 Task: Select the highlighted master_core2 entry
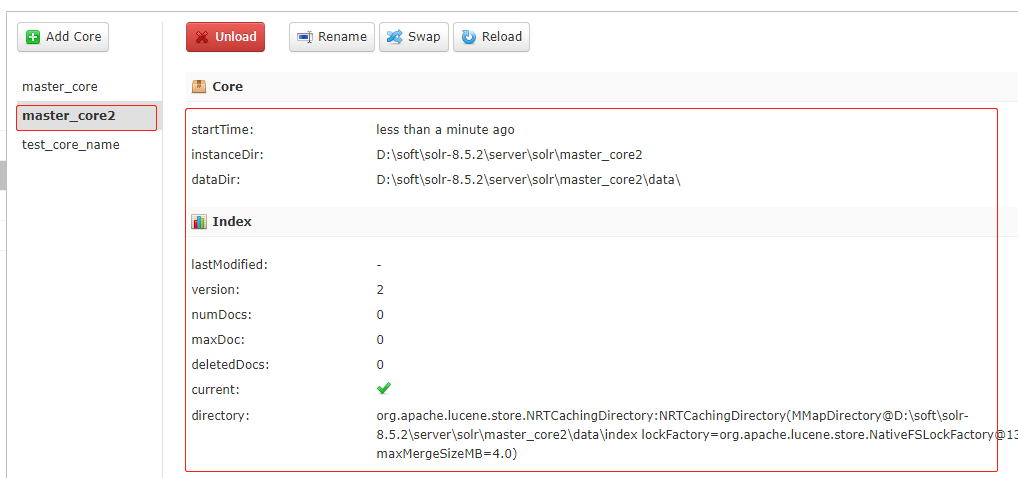(69, 116)
